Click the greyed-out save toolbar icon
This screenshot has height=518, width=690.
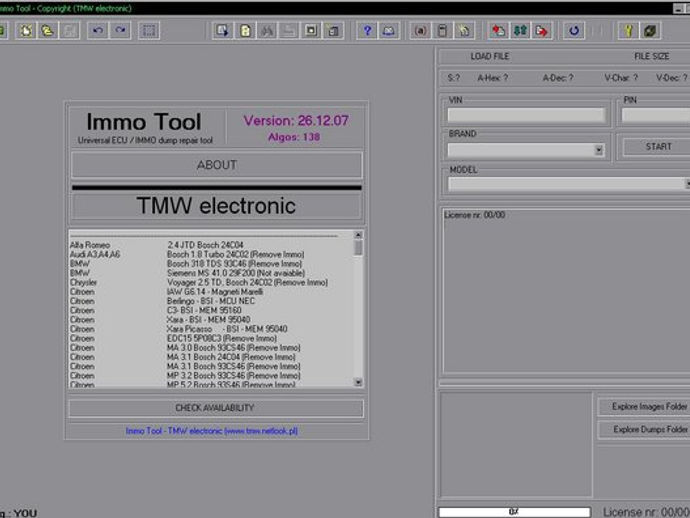pos(69,31)
